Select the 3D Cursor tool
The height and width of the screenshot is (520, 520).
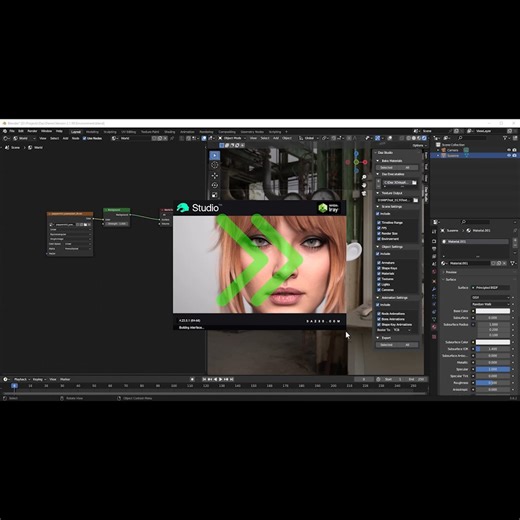[215, 165]
